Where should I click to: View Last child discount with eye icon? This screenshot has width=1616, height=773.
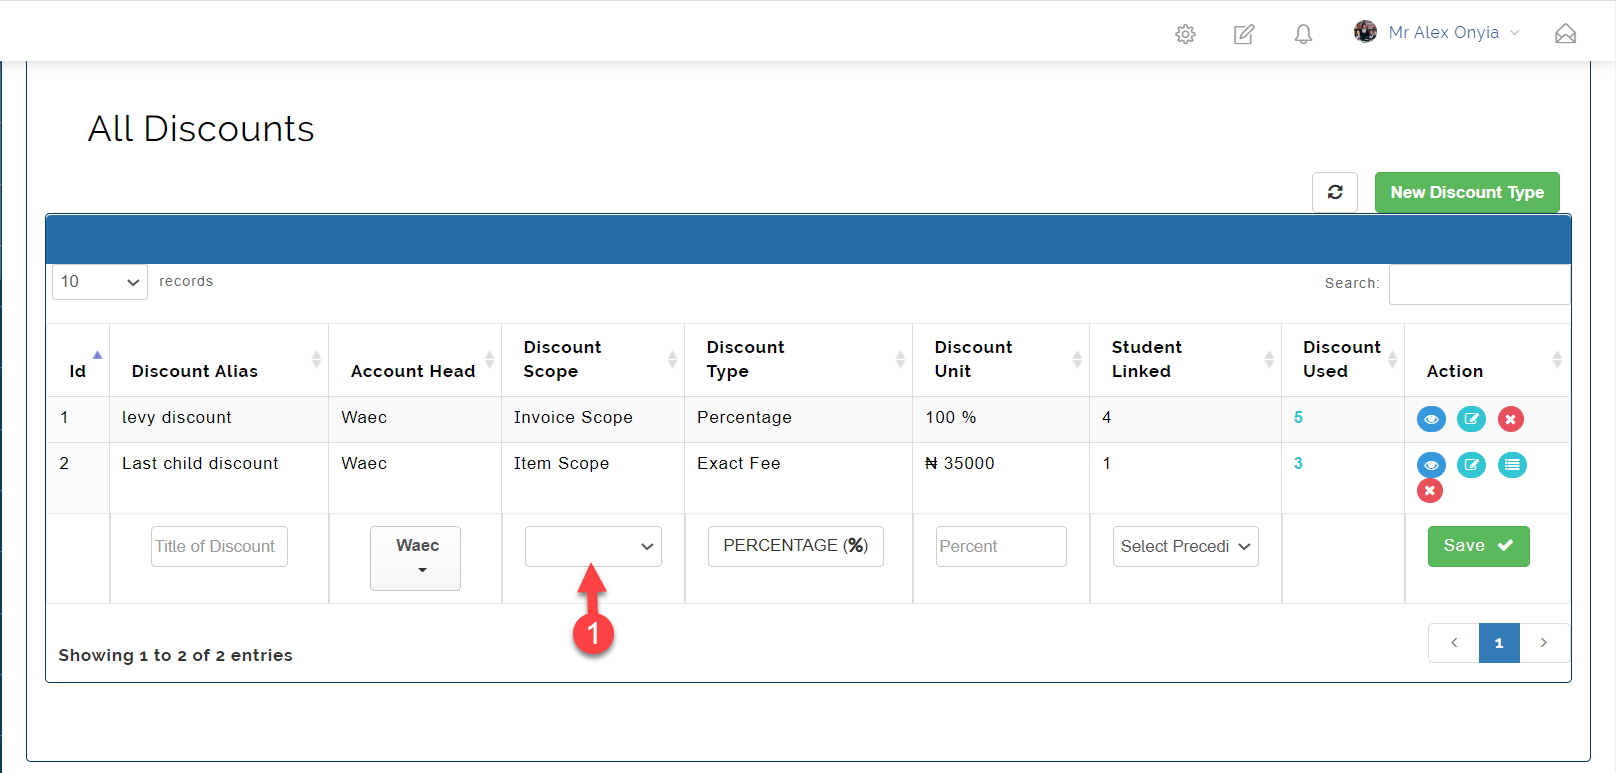point(1431,465)
